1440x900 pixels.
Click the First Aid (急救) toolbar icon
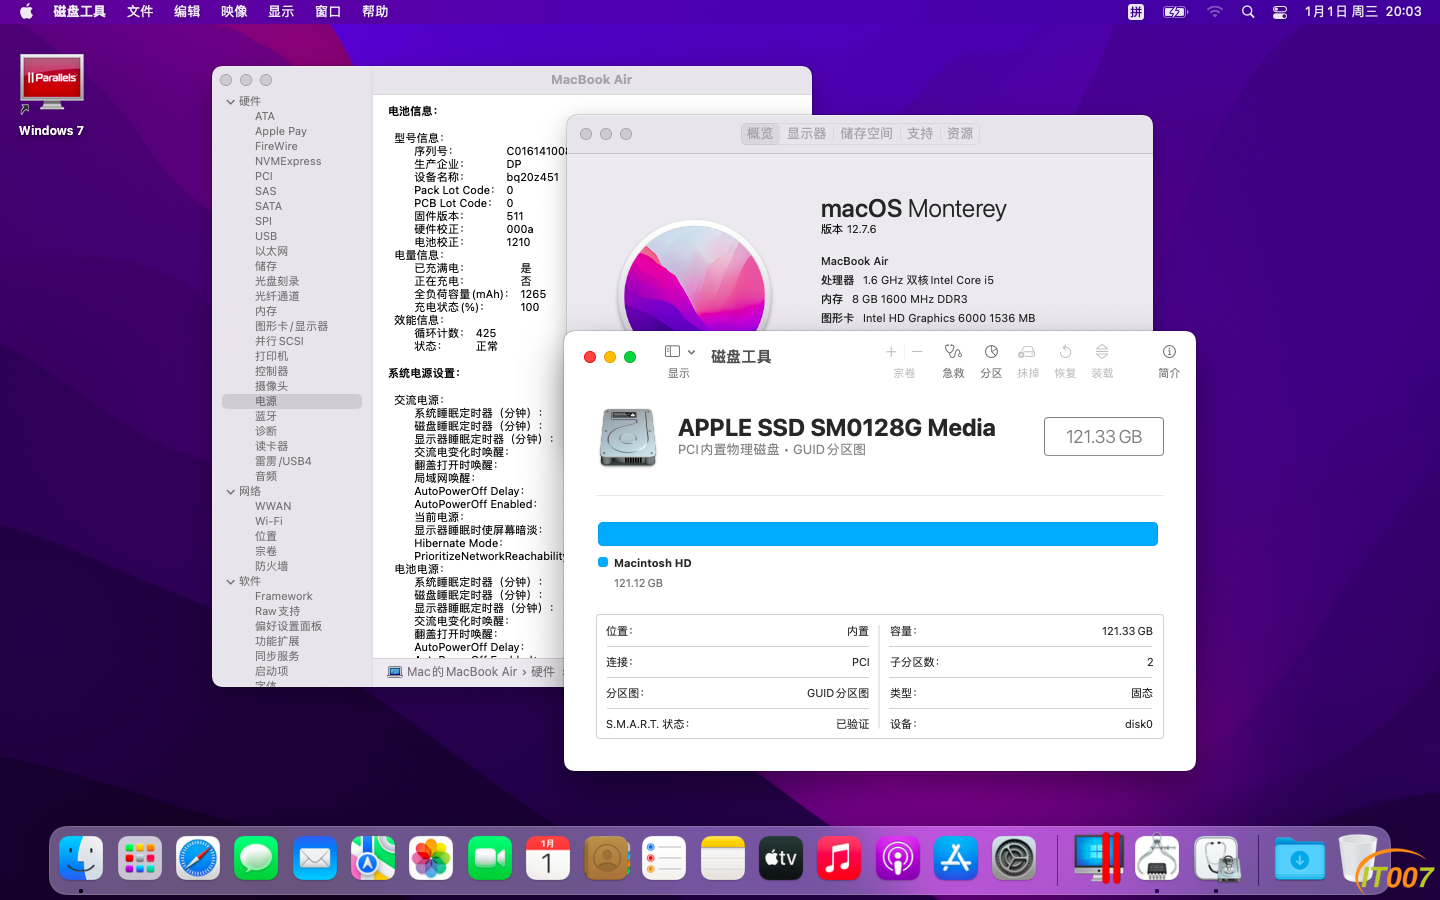pos(953,352)
